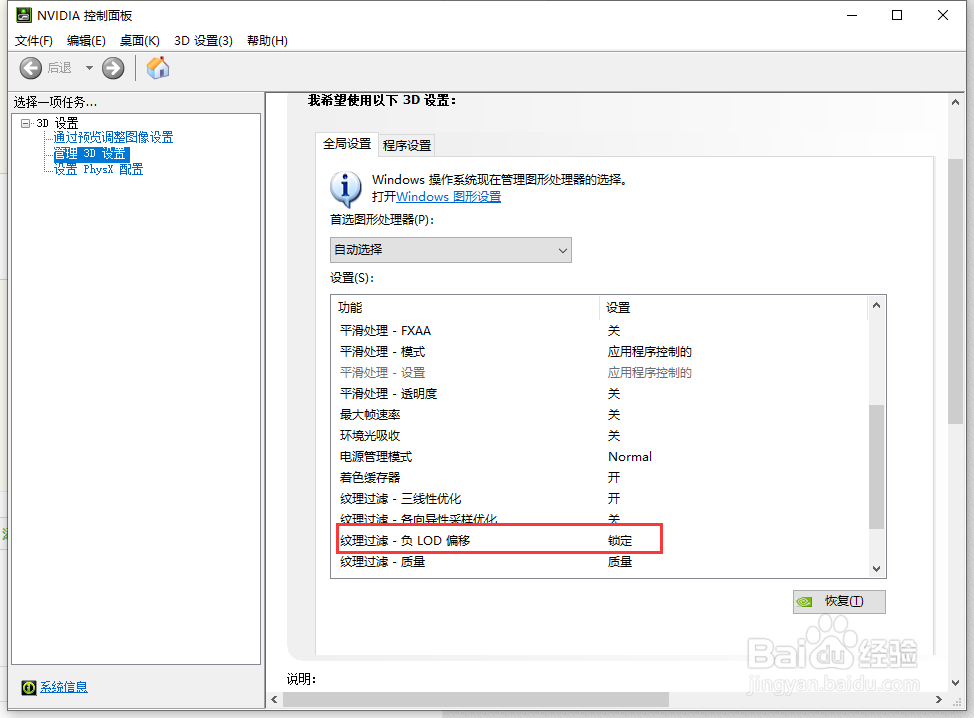Select 平滑处理 - 透明度 row
The height and width of the screenshot is (718, 974).
(x=599, y=394)
